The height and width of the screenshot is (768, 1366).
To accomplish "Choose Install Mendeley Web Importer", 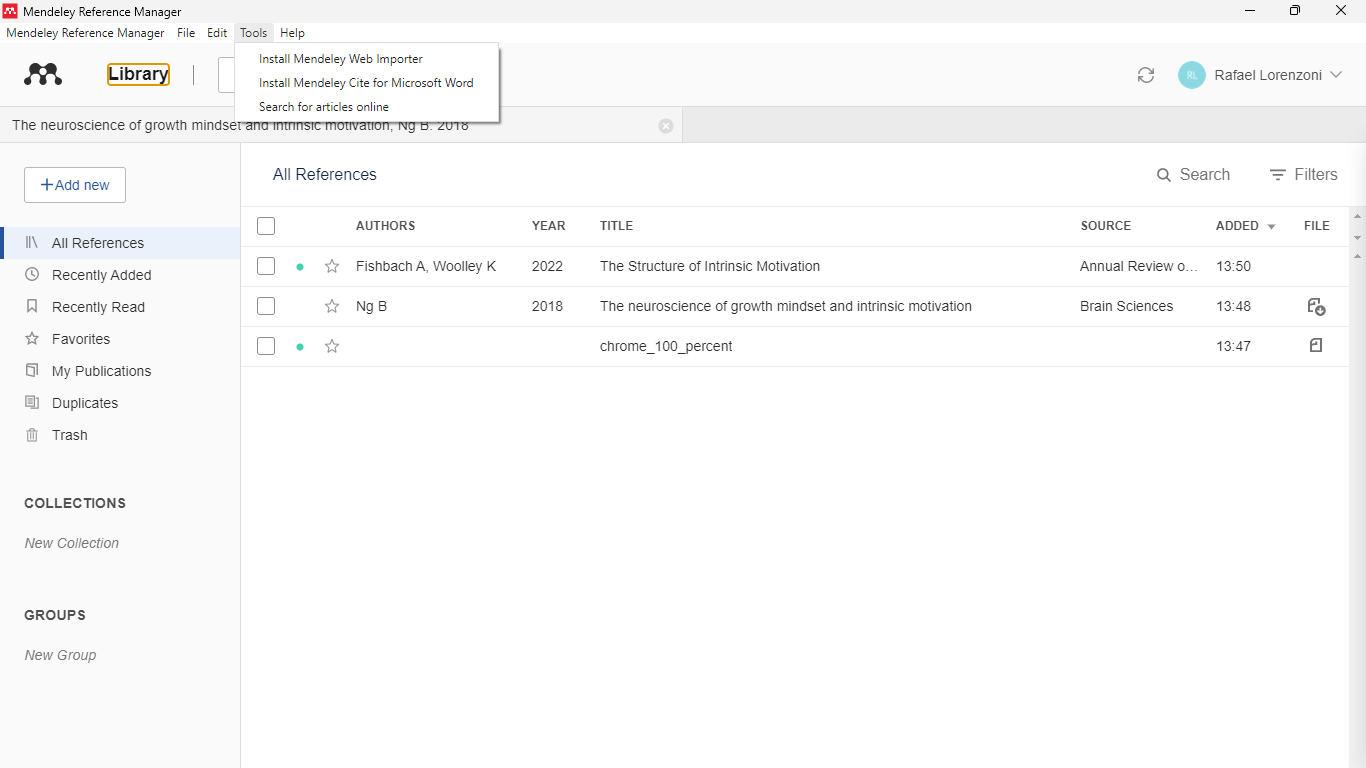I will point(341,59).
